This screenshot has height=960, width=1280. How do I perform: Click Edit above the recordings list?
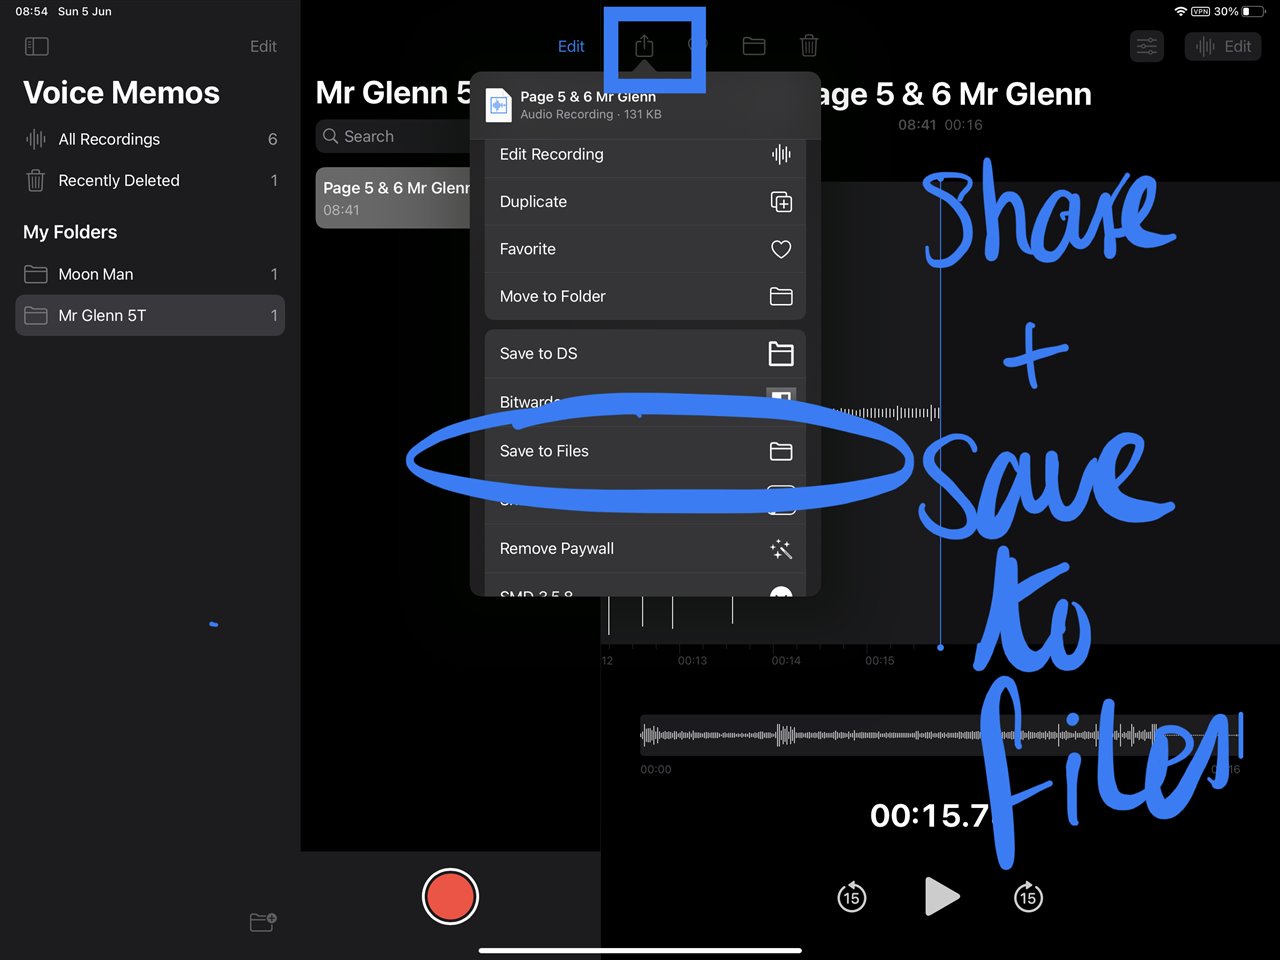(571, 46)
